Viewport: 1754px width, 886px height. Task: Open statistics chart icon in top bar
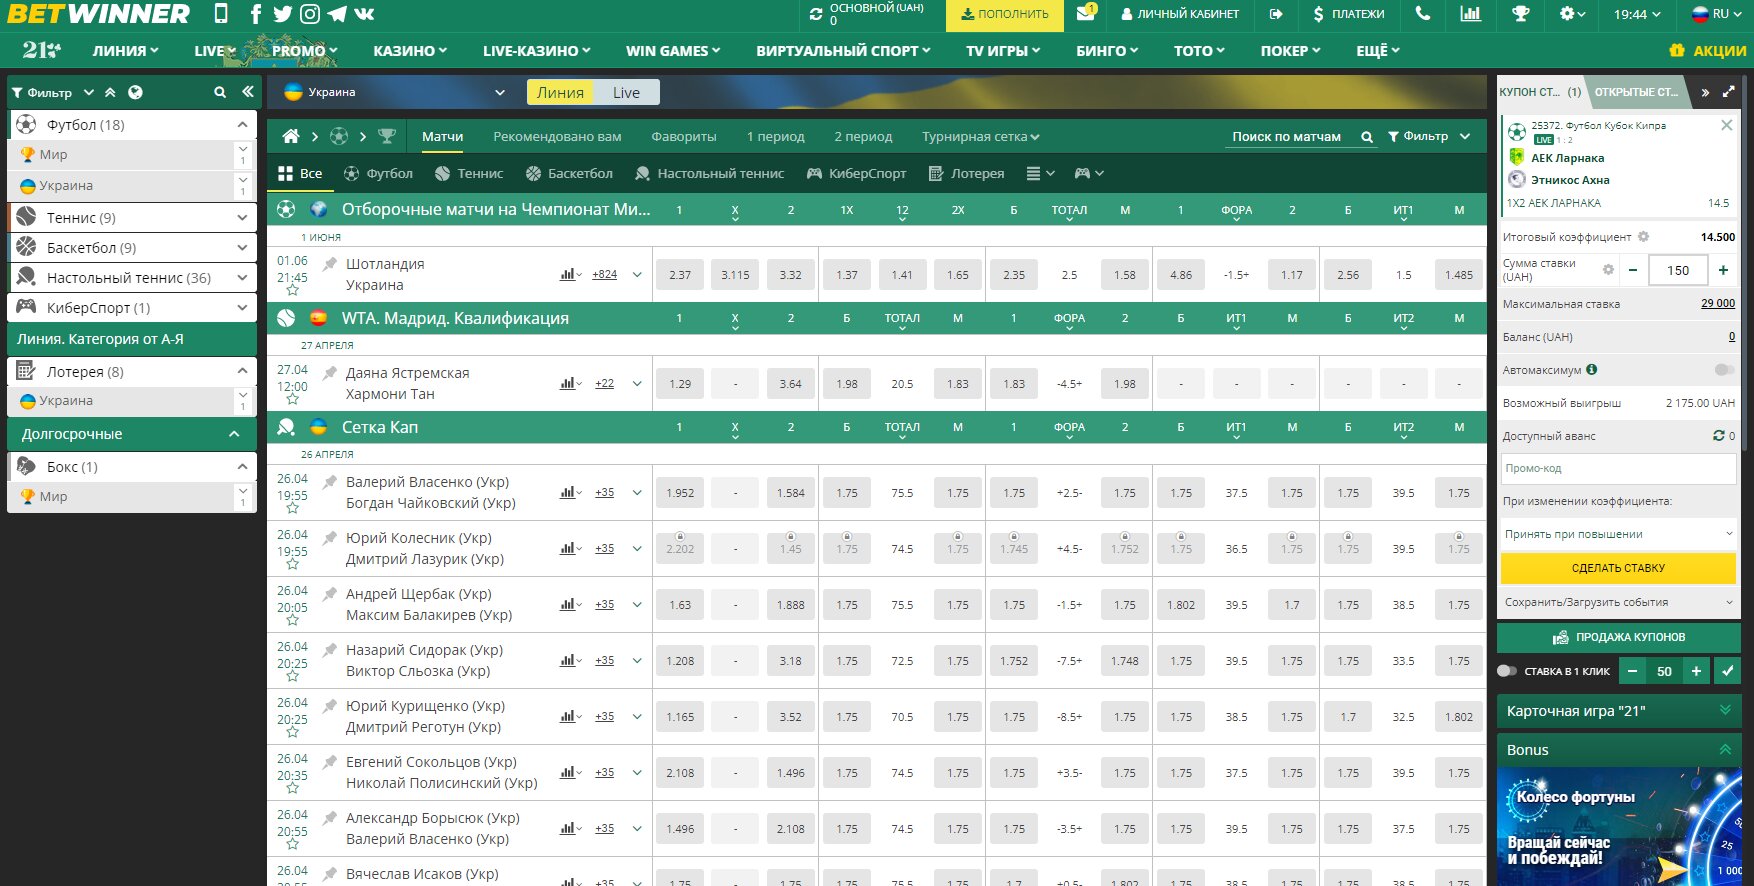click(1470, 14)
